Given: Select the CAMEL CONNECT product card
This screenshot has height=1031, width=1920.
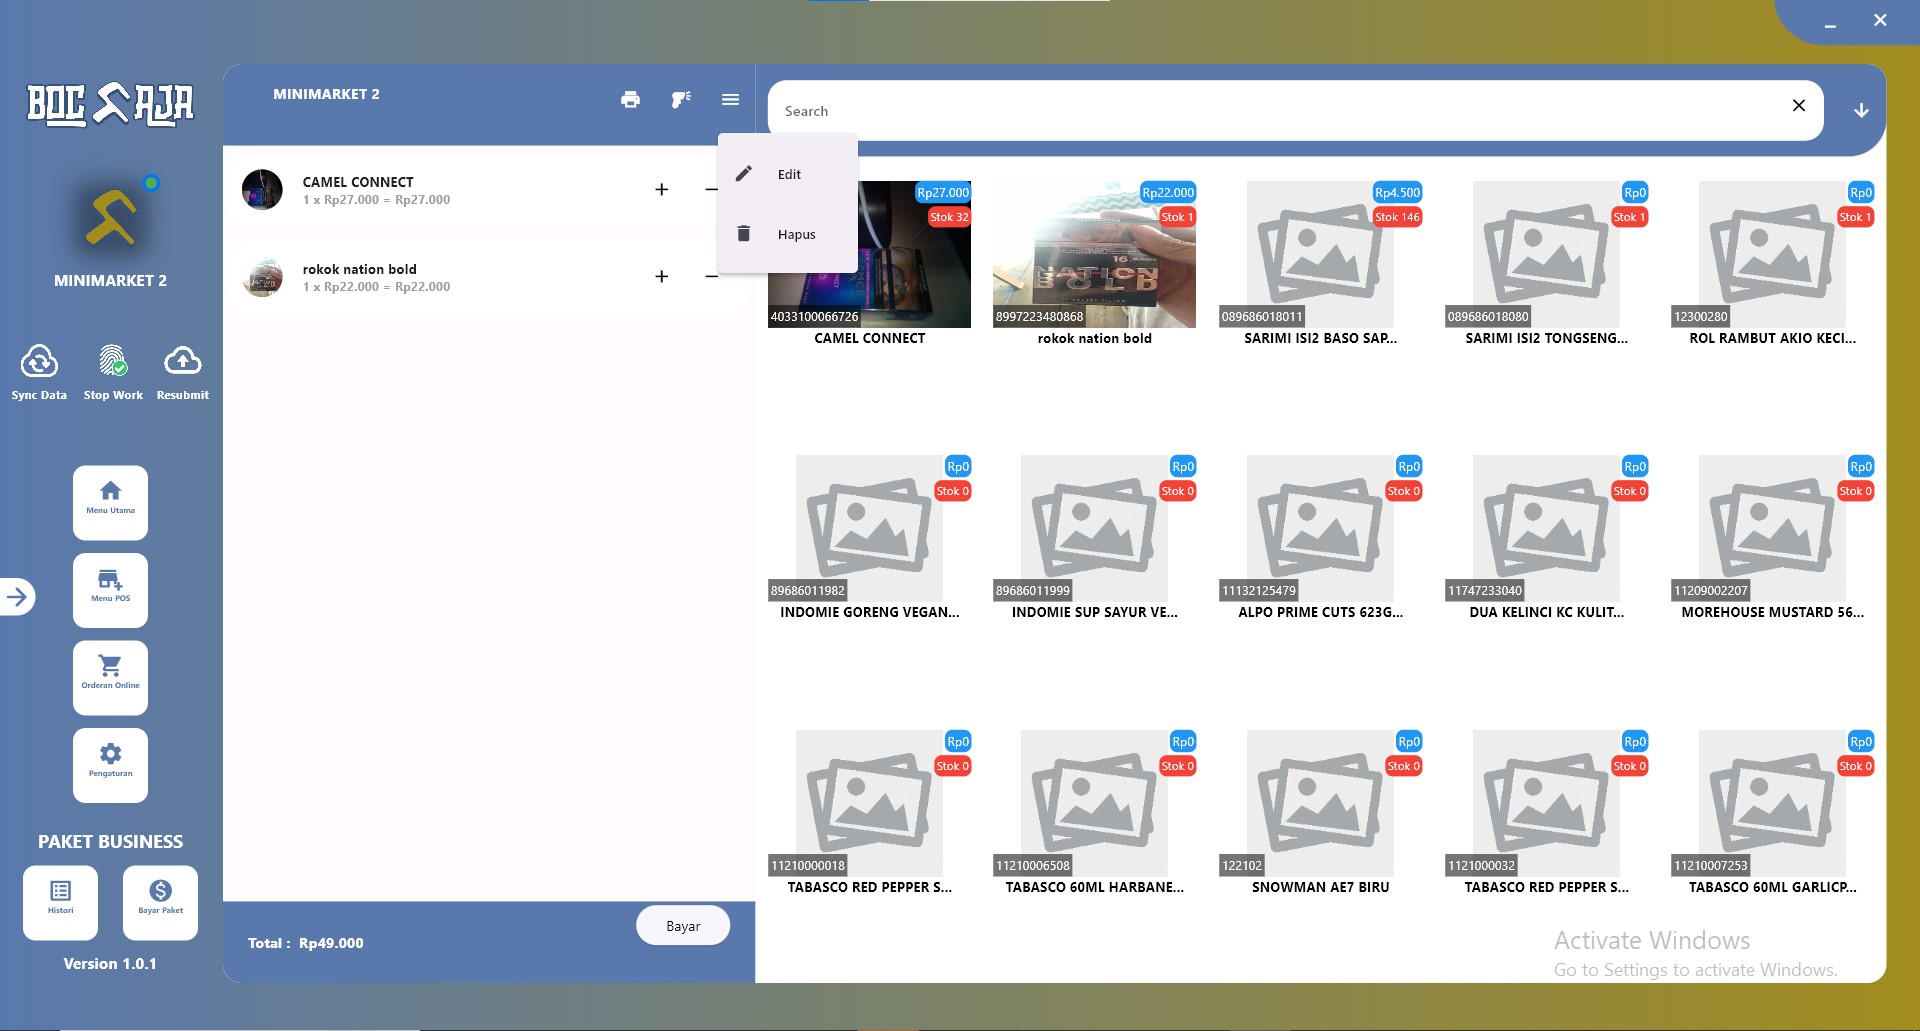Looking at the screenshot, I should click(x=869, y=264).
